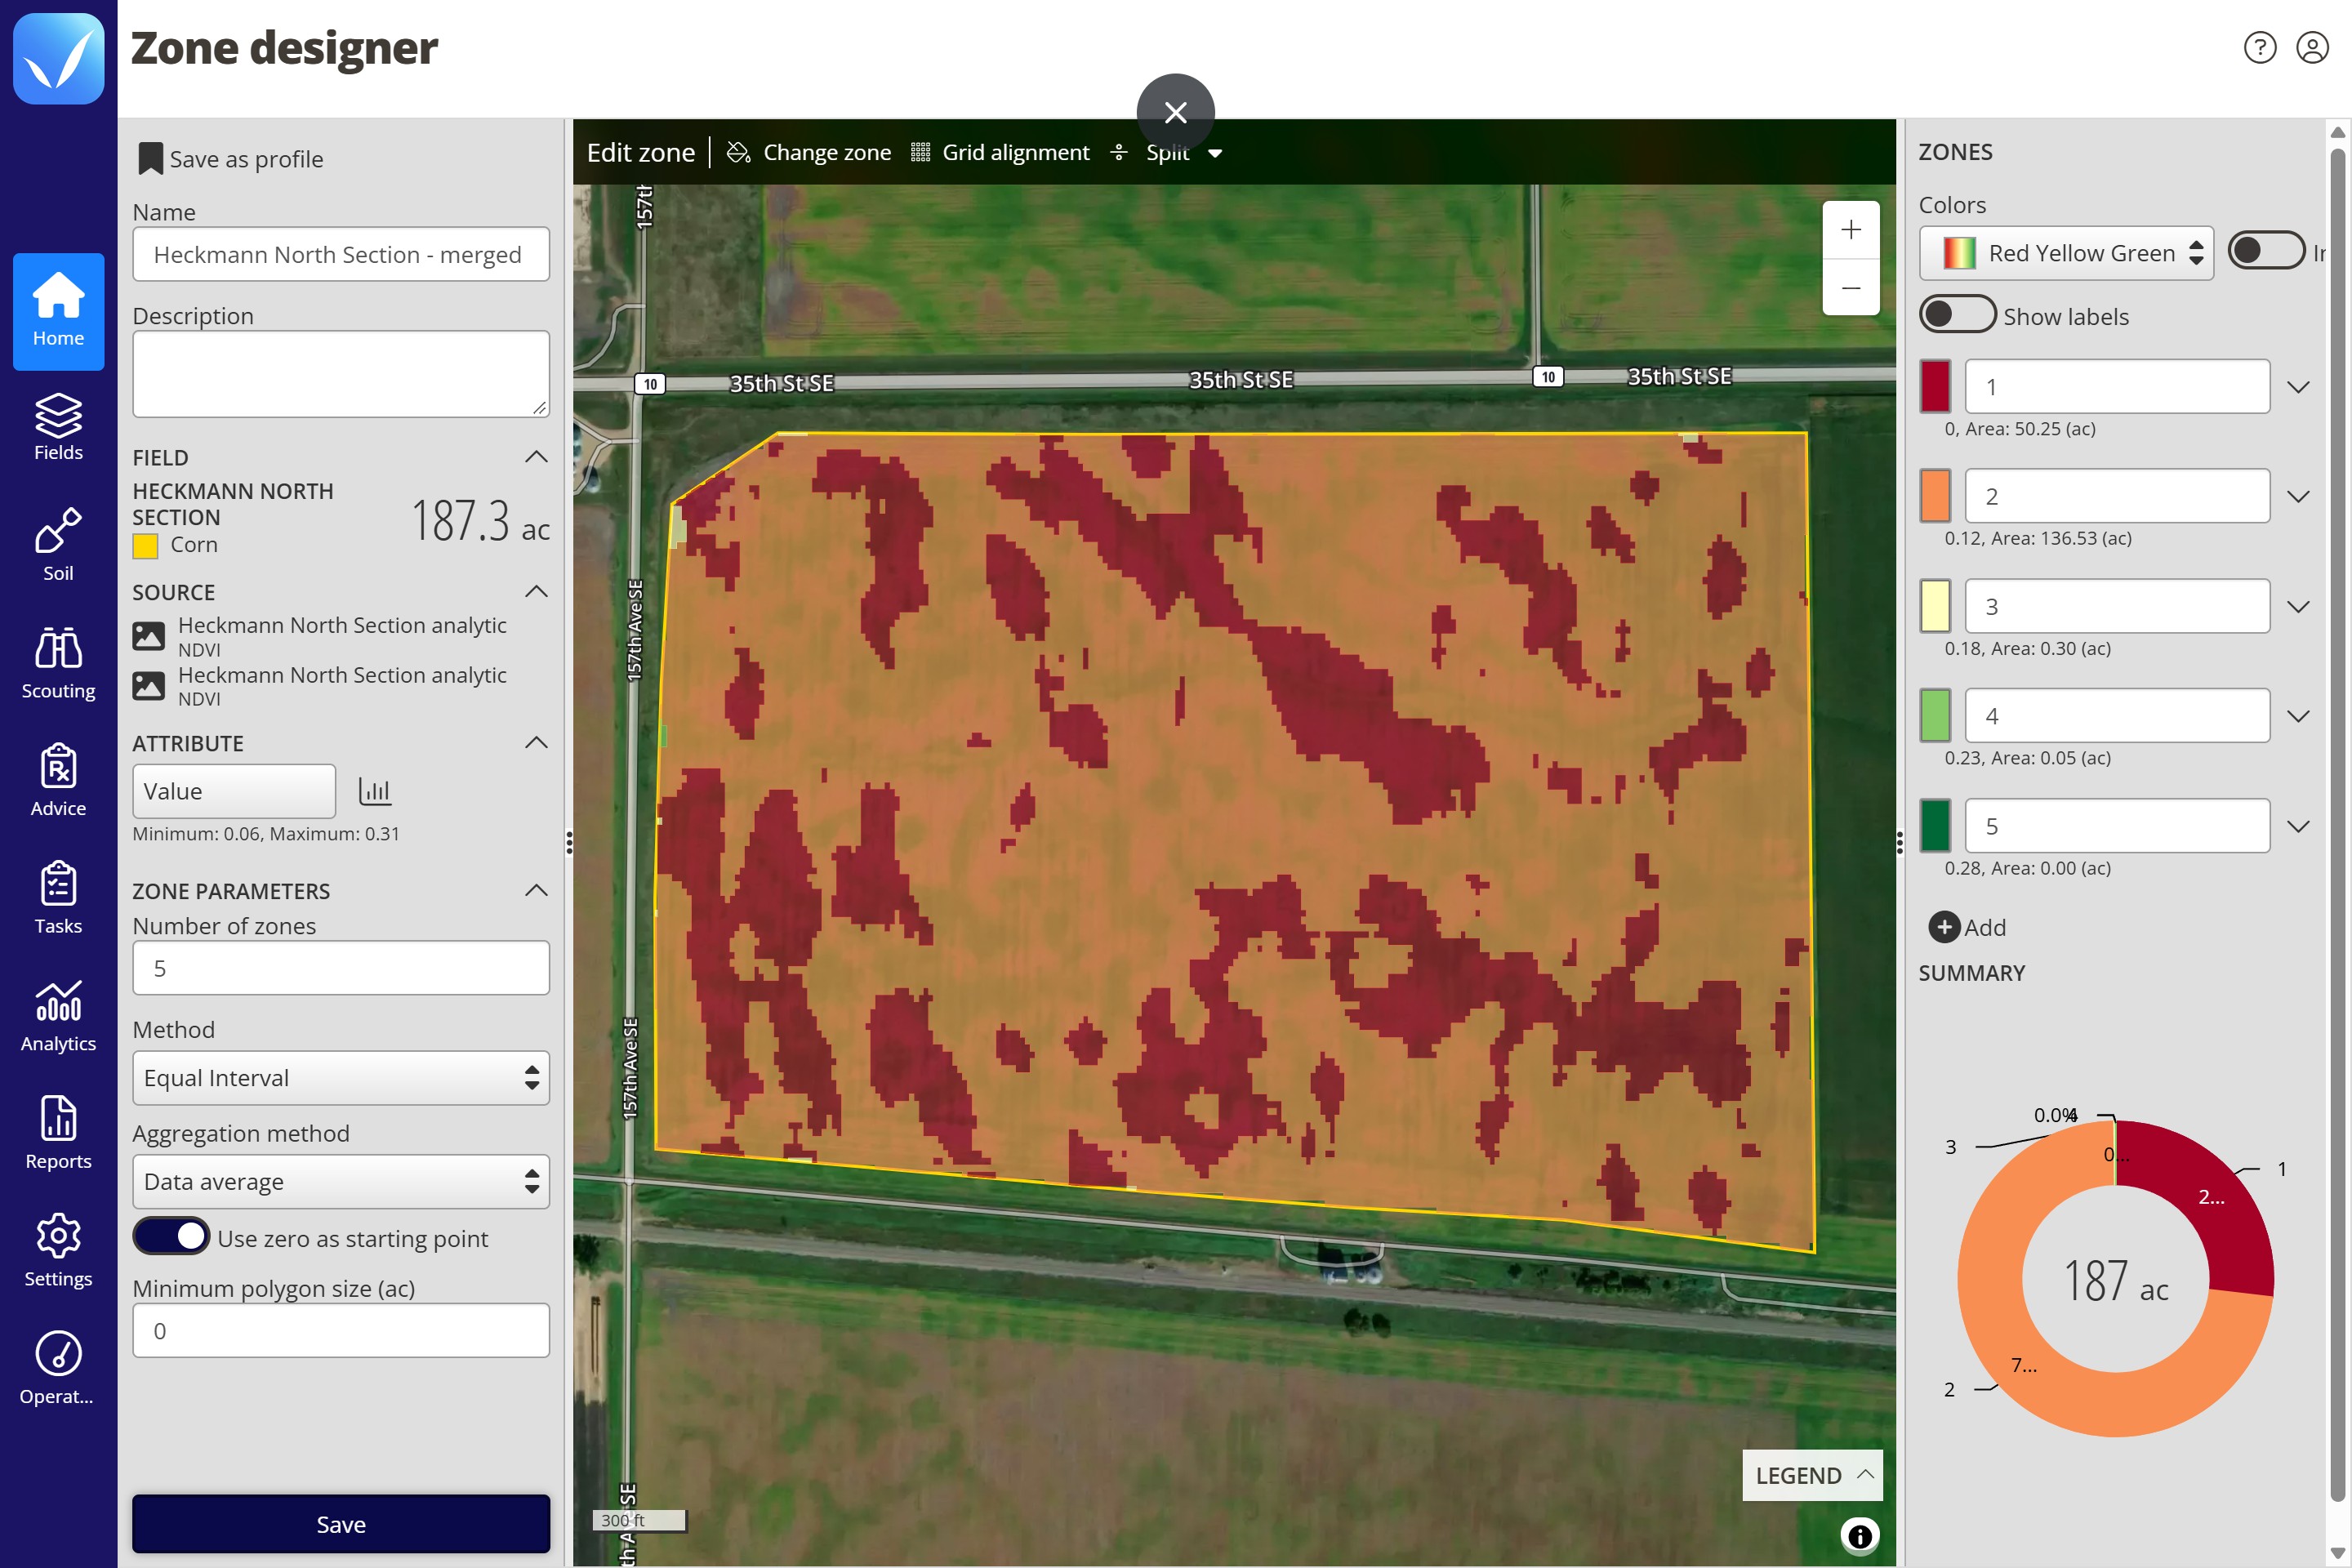Click the map info icon
The width and height of the screenshot is (2352, 1568).
[1860, 1535]
